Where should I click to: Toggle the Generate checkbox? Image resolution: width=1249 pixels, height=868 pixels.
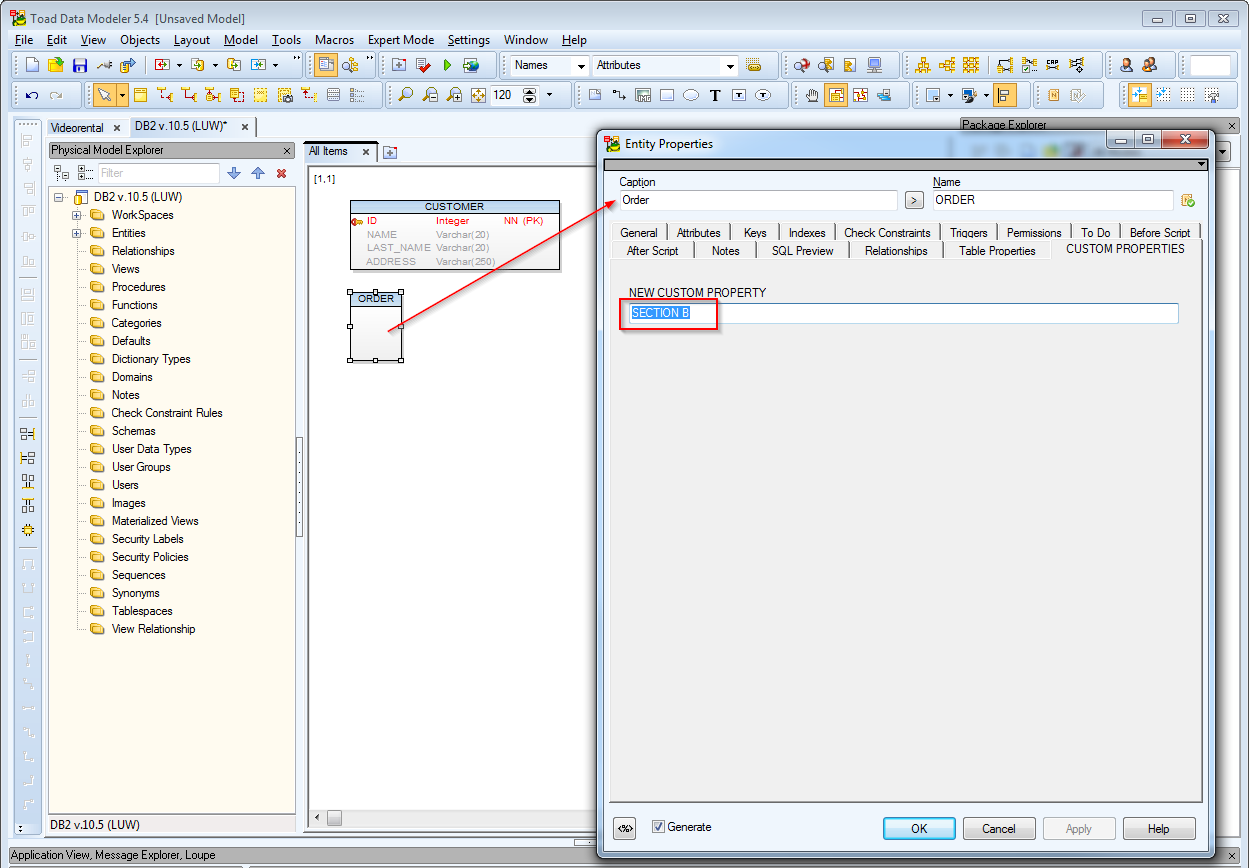(x=658, y=827)
